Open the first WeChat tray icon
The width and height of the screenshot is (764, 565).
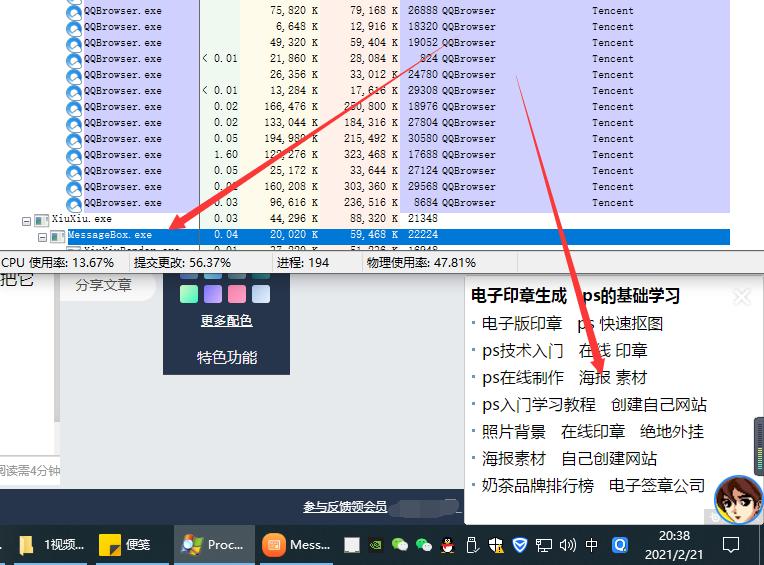[x=400, y=545]
